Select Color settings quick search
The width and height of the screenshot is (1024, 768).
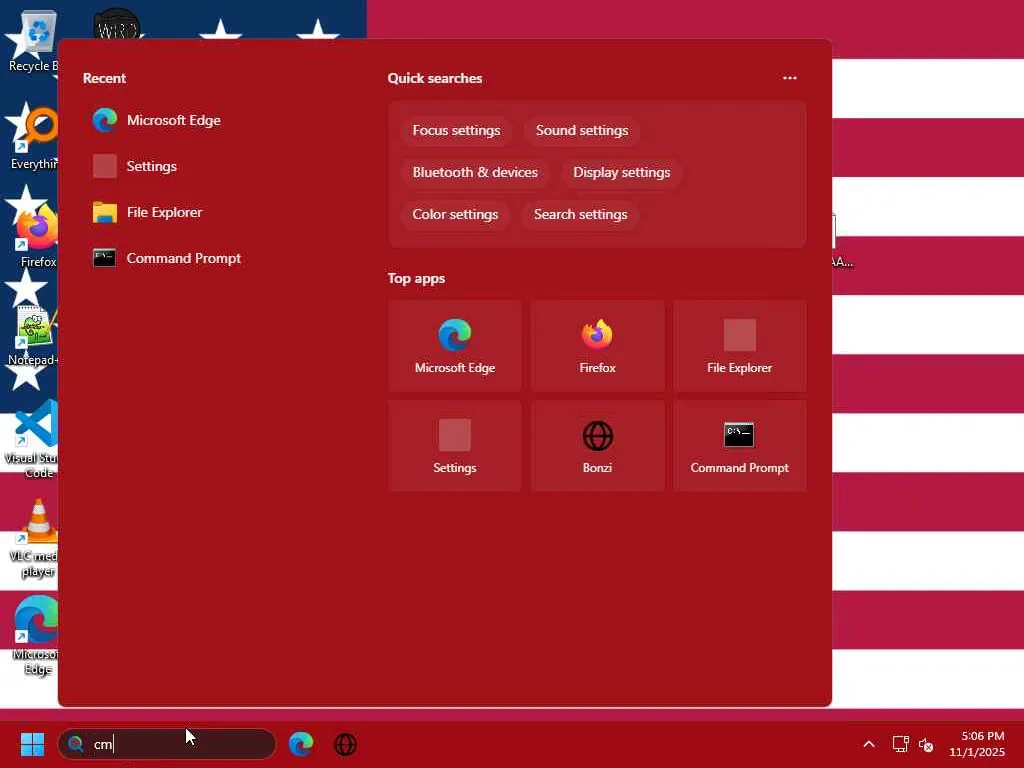coord(455,214)
